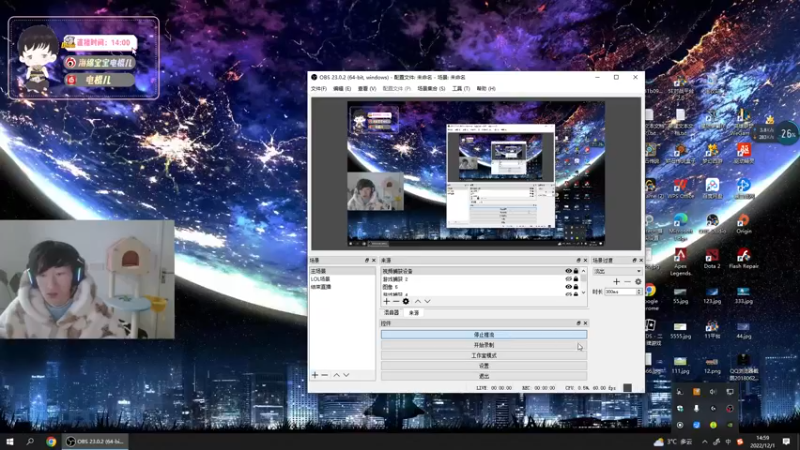The width and height of the screenshot is (800, 450).
Task: Open transition properties gear icon
Action: click(638, 282)
